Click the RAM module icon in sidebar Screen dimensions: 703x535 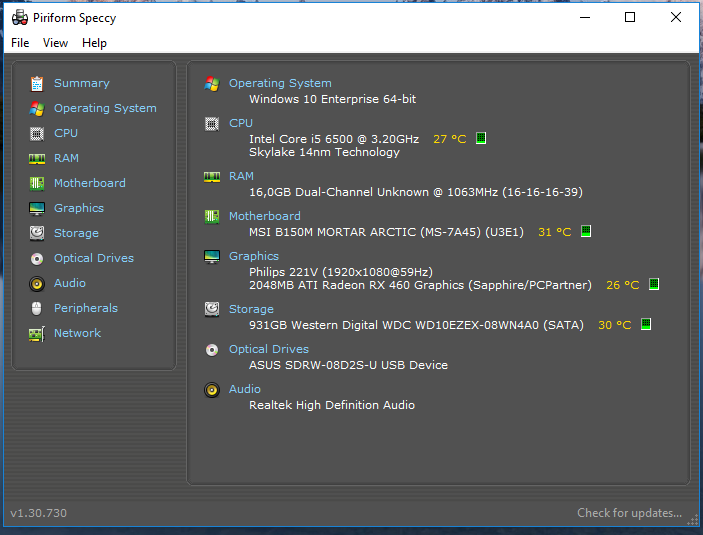[x=37, y=158]
